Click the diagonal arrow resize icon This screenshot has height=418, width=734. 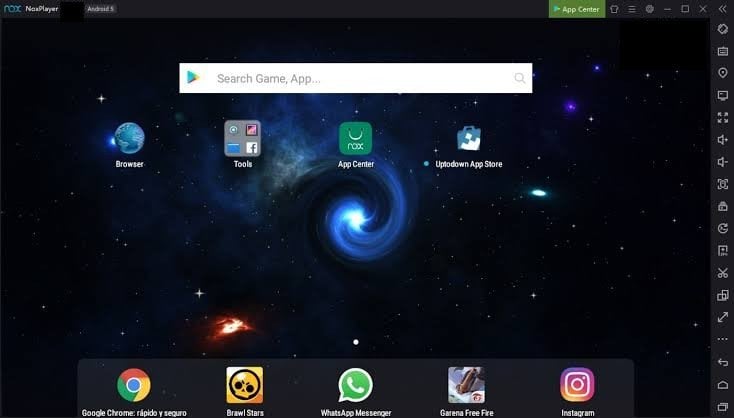click(723, 317)
